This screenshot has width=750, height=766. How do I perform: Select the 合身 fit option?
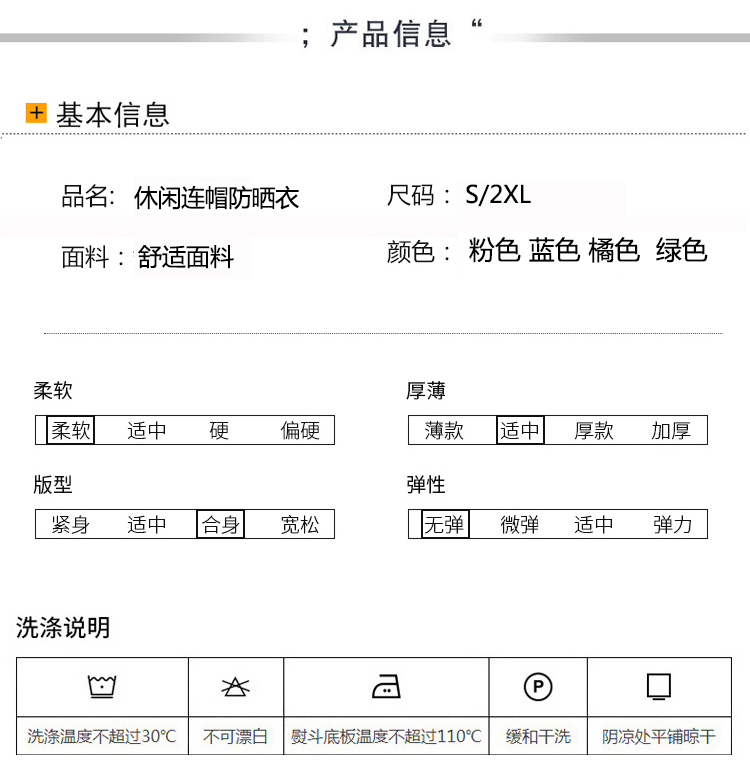tap(221, 524)
